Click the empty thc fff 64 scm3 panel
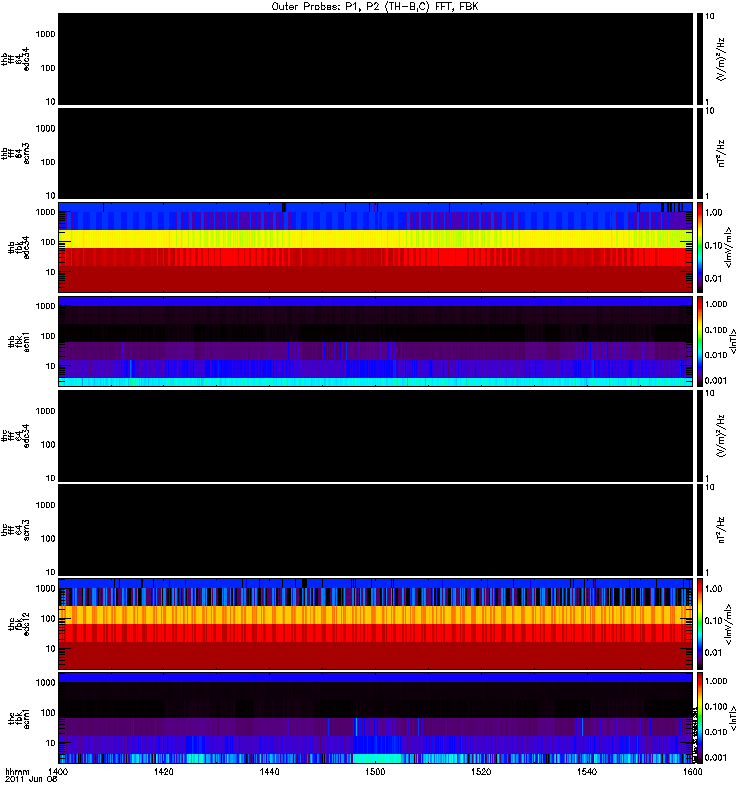Image resolution: width=750 pixels, height=800 pixels. (376, 530)
